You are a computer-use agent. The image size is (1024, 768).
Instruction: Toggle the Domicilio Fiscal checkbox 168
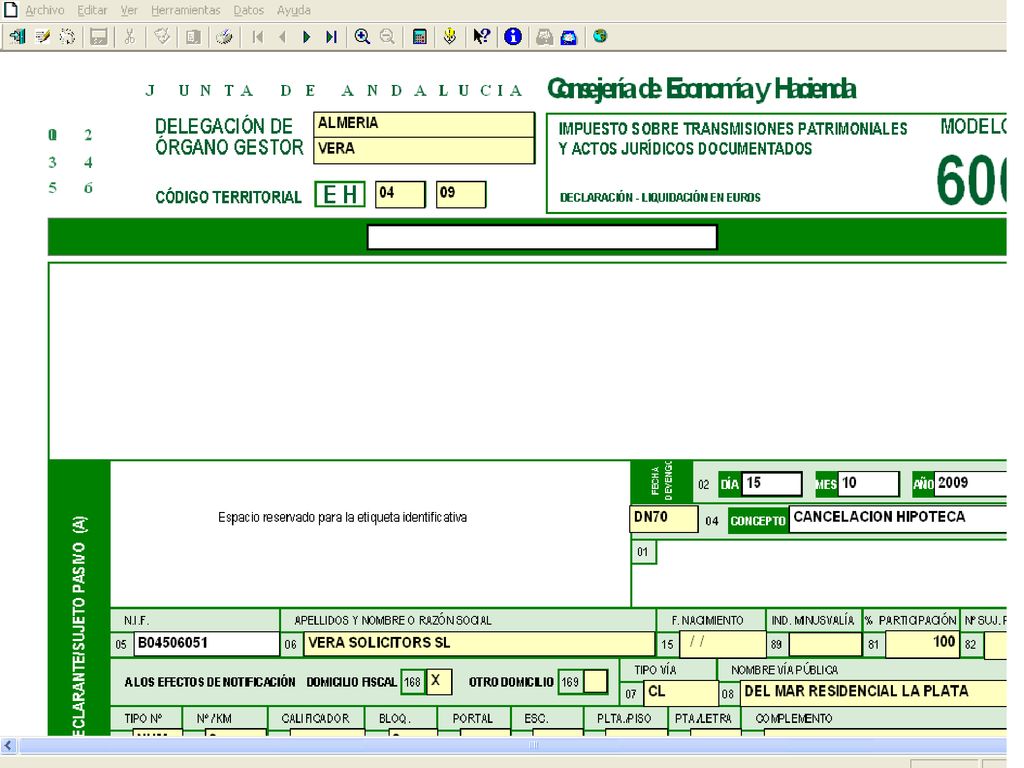tap(438, 682)
